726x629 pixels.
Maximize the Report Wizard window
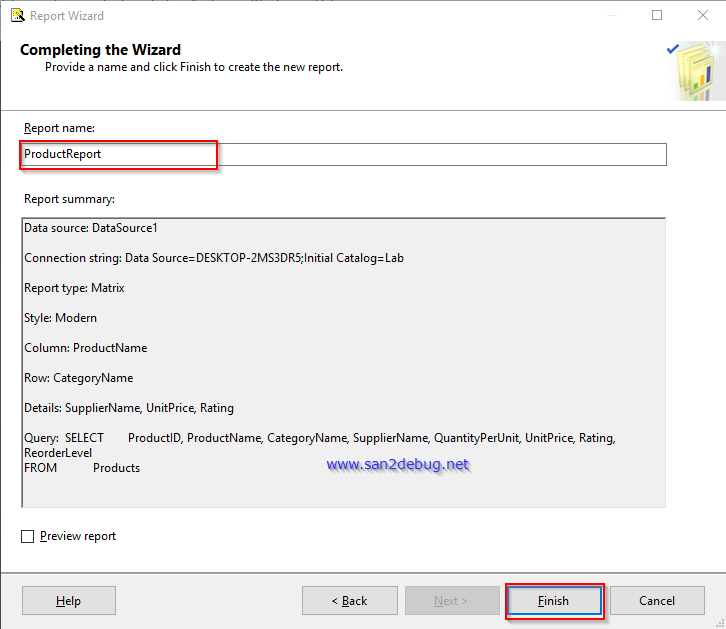(657, 16)
